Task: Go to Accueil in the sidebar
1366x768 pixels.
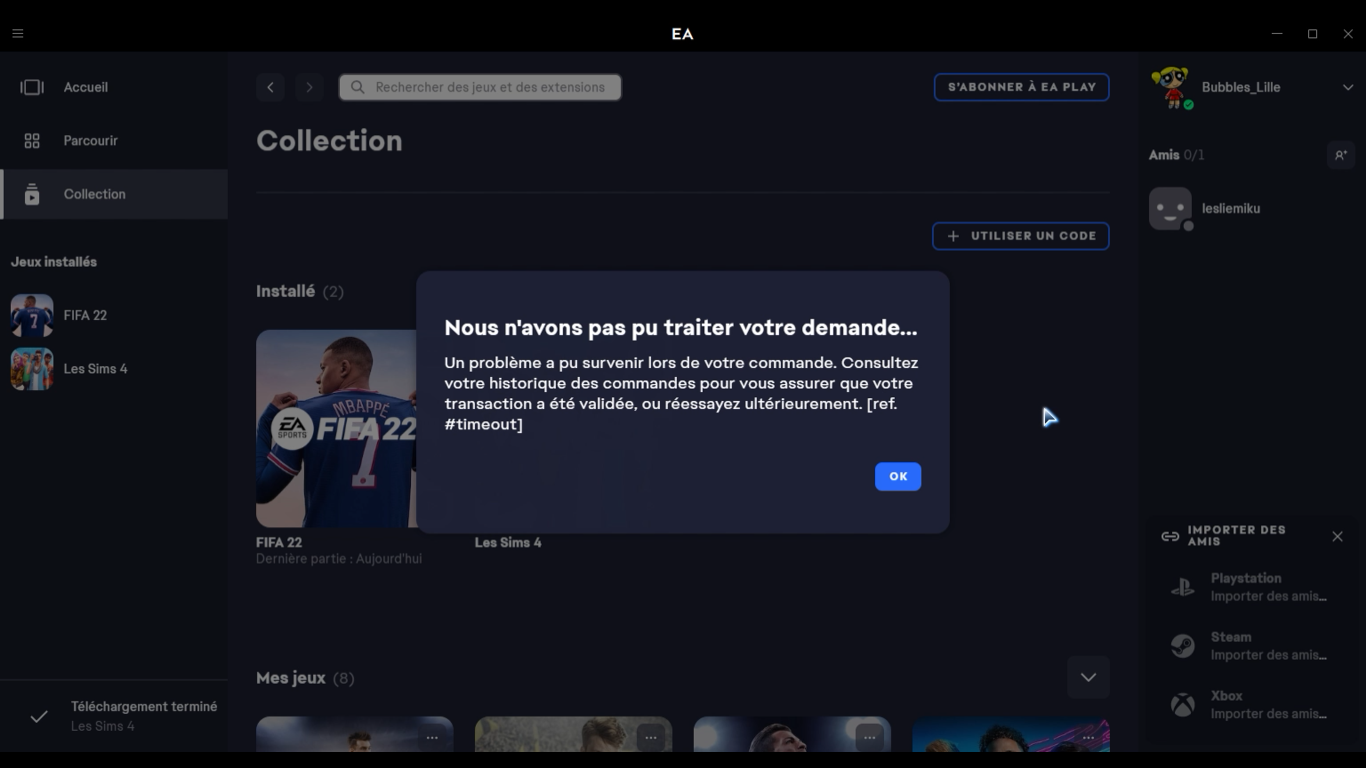Action: pos(114,87)
